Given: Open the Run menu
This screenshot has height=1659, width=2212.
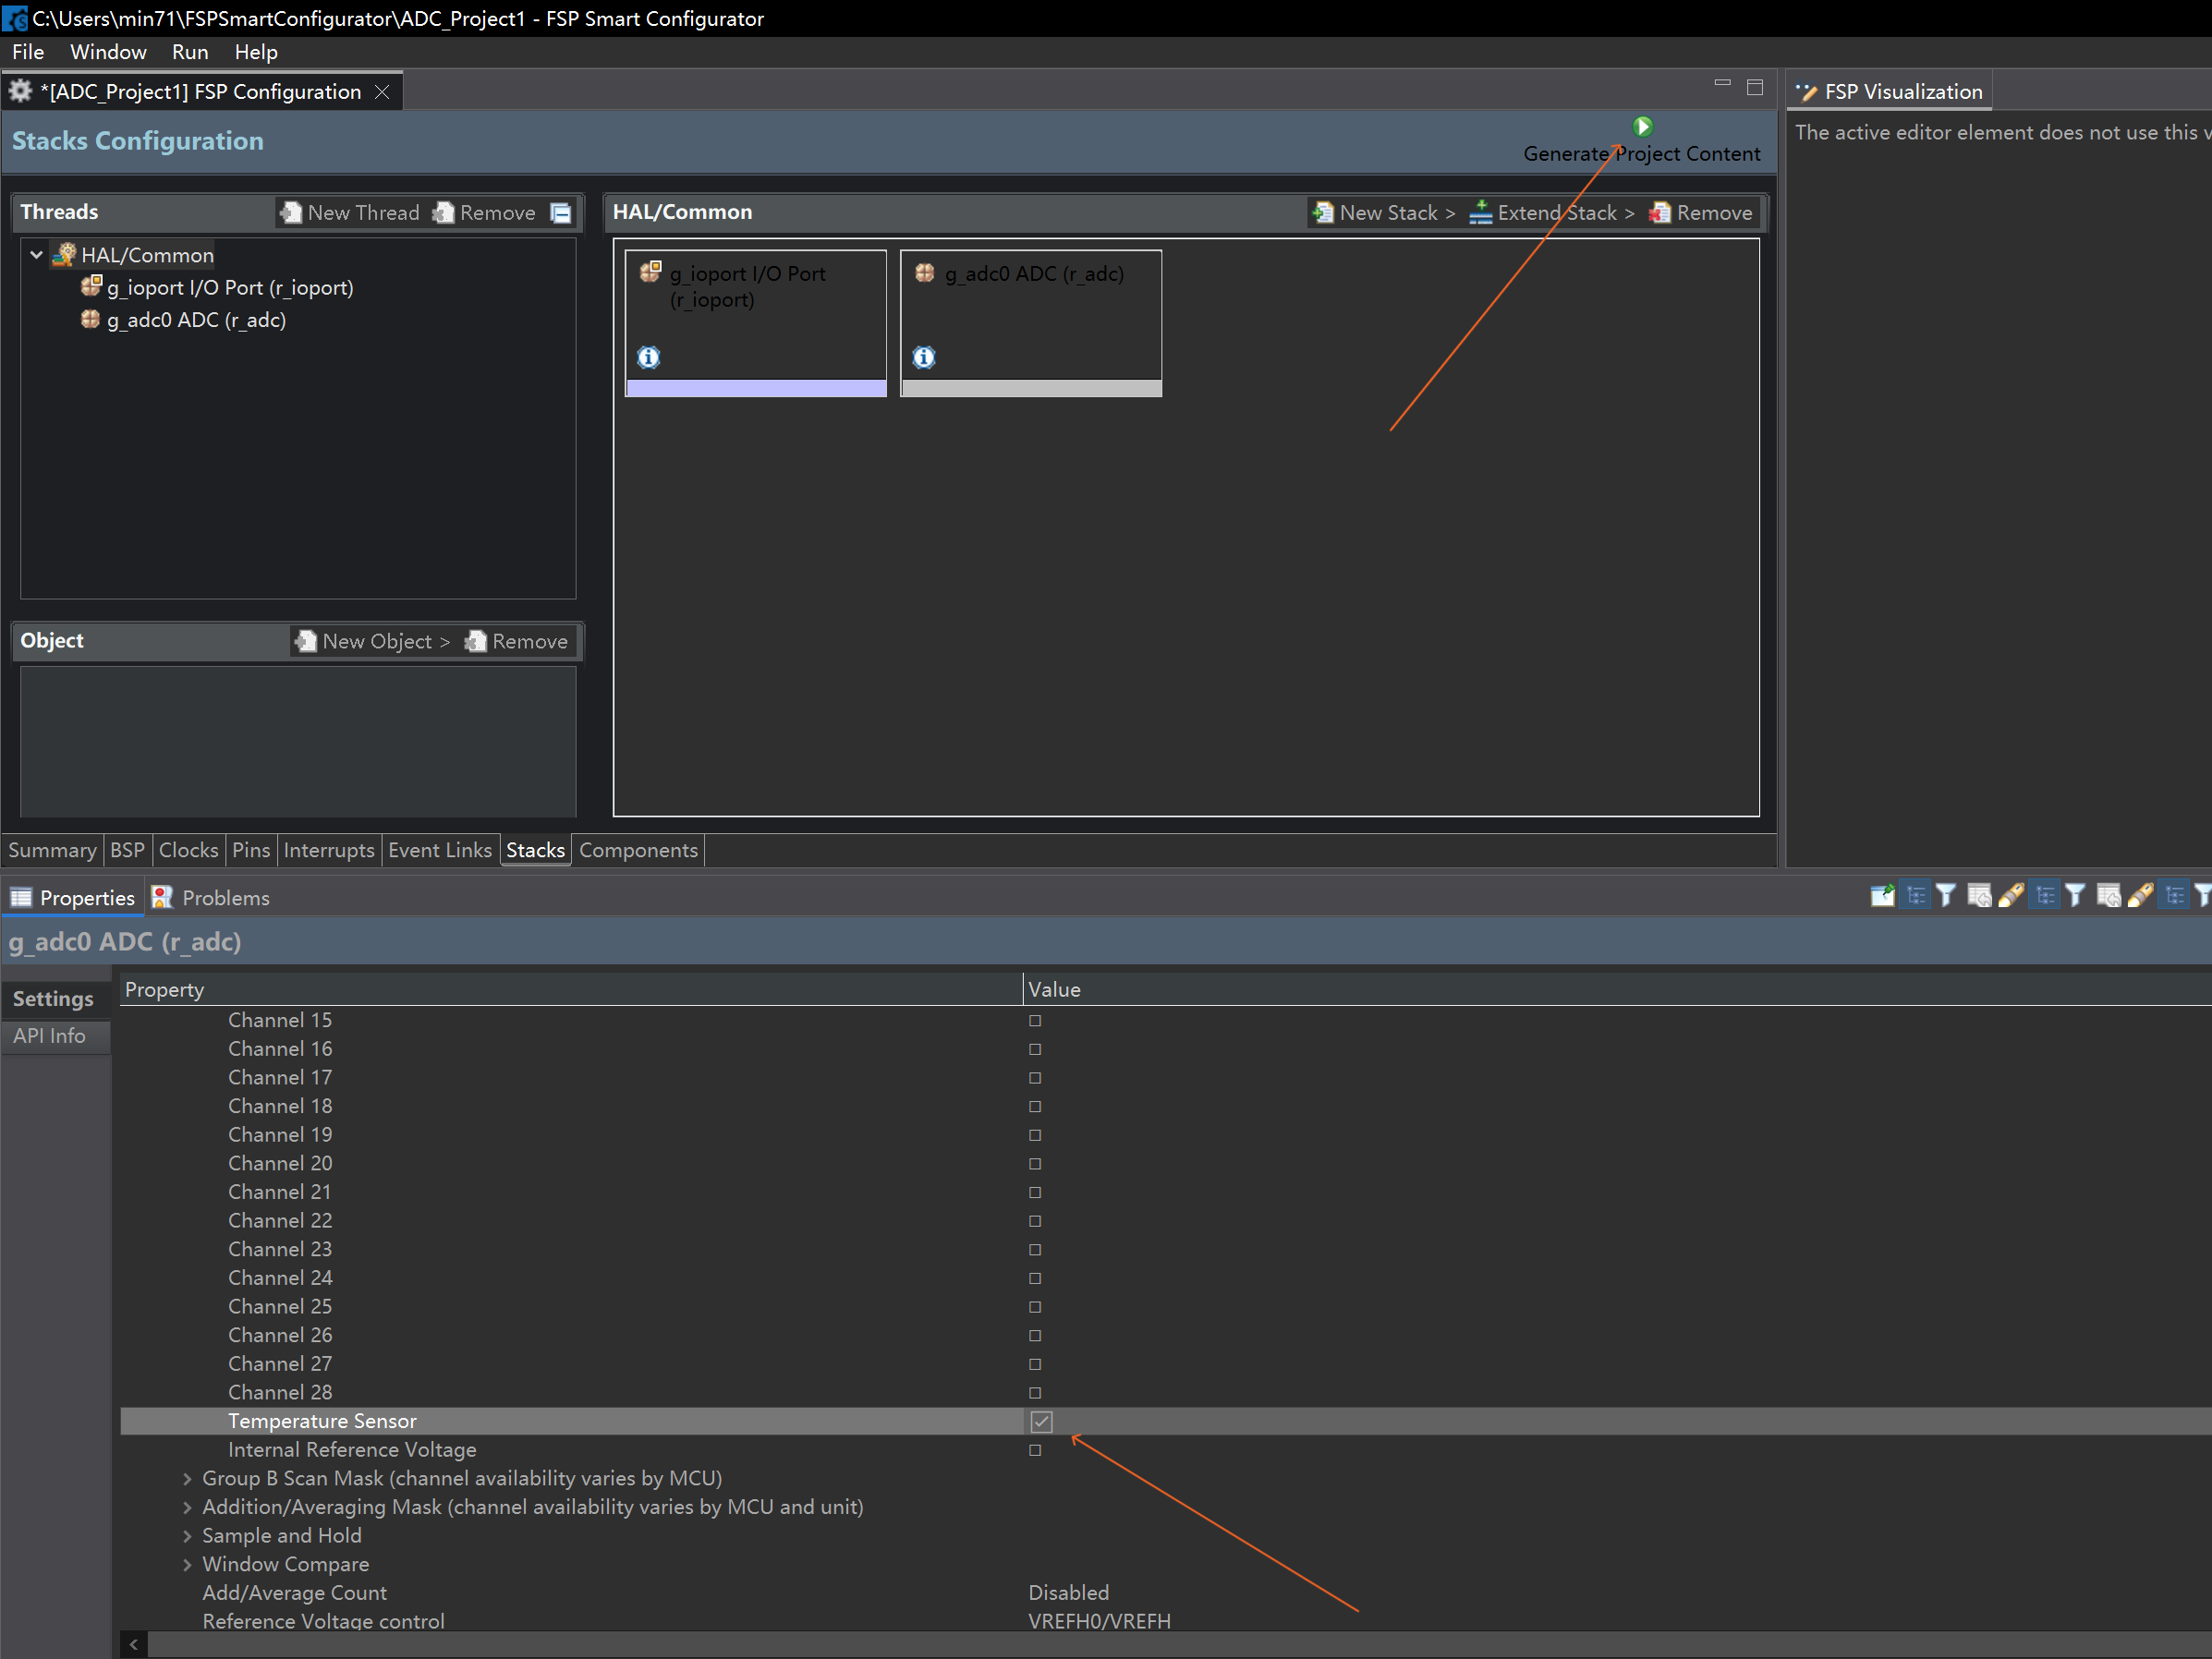Looking at the screenshot, I should point(190,52).
